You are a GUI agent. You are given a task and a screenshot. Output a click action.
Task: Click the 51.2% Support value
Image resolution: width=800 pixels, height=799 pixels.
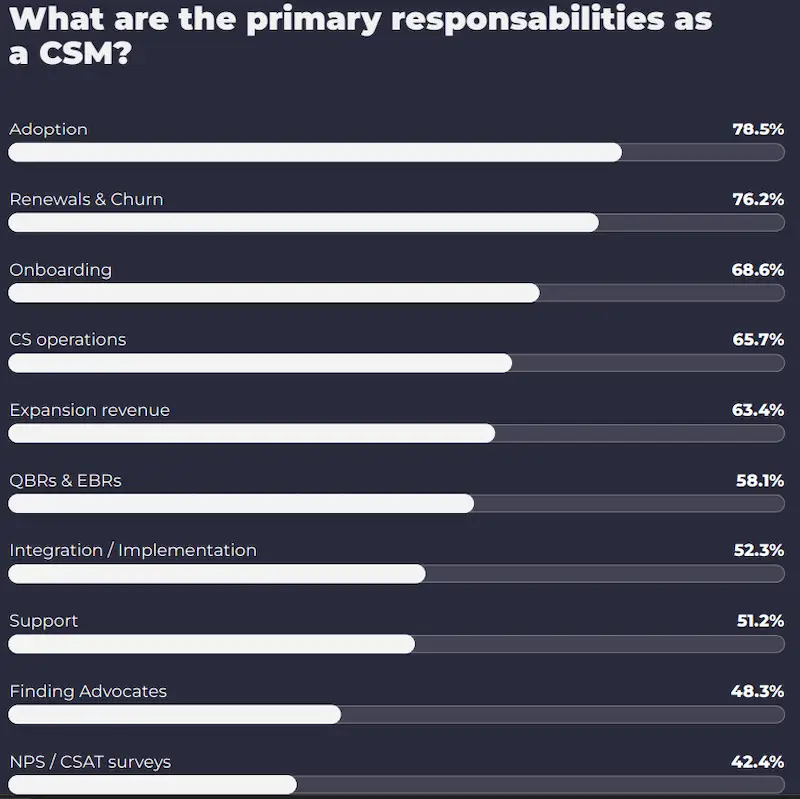760,621
